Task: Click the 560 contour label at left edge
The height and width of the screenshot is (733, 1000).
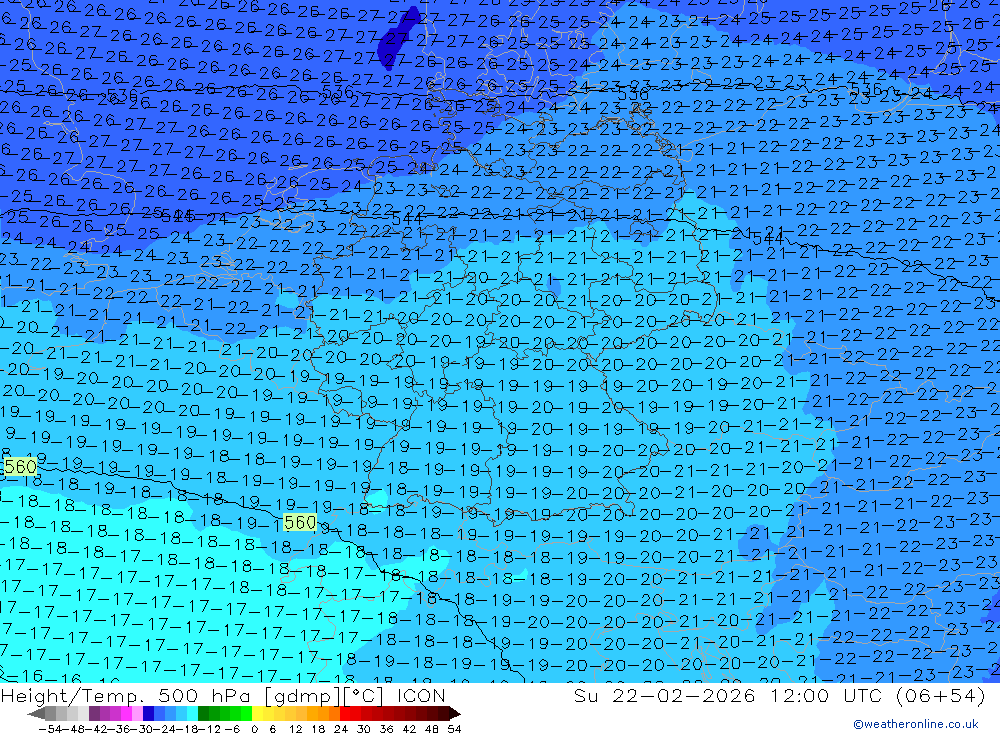Action: (x=20, y=467)
